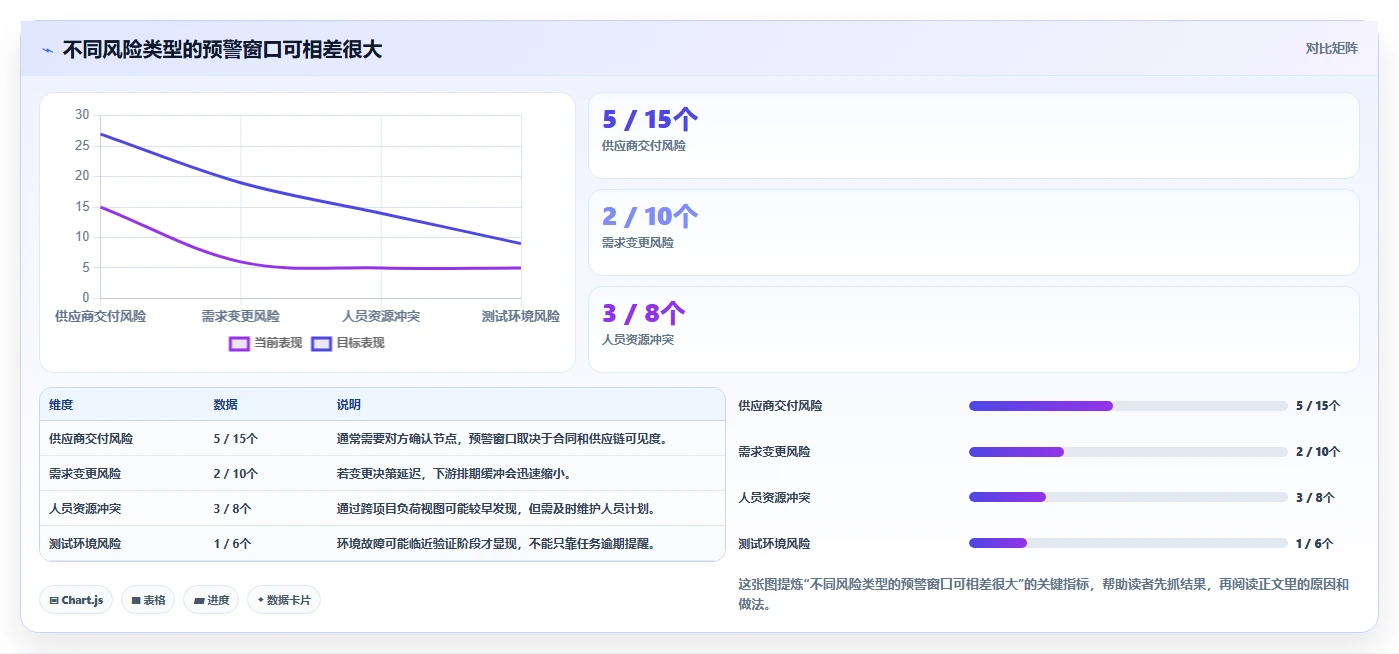The height and width of the screenshot is (654, 1399).
Task: Select the 3 / 8个 data card
Action: (x=973, y=329)
